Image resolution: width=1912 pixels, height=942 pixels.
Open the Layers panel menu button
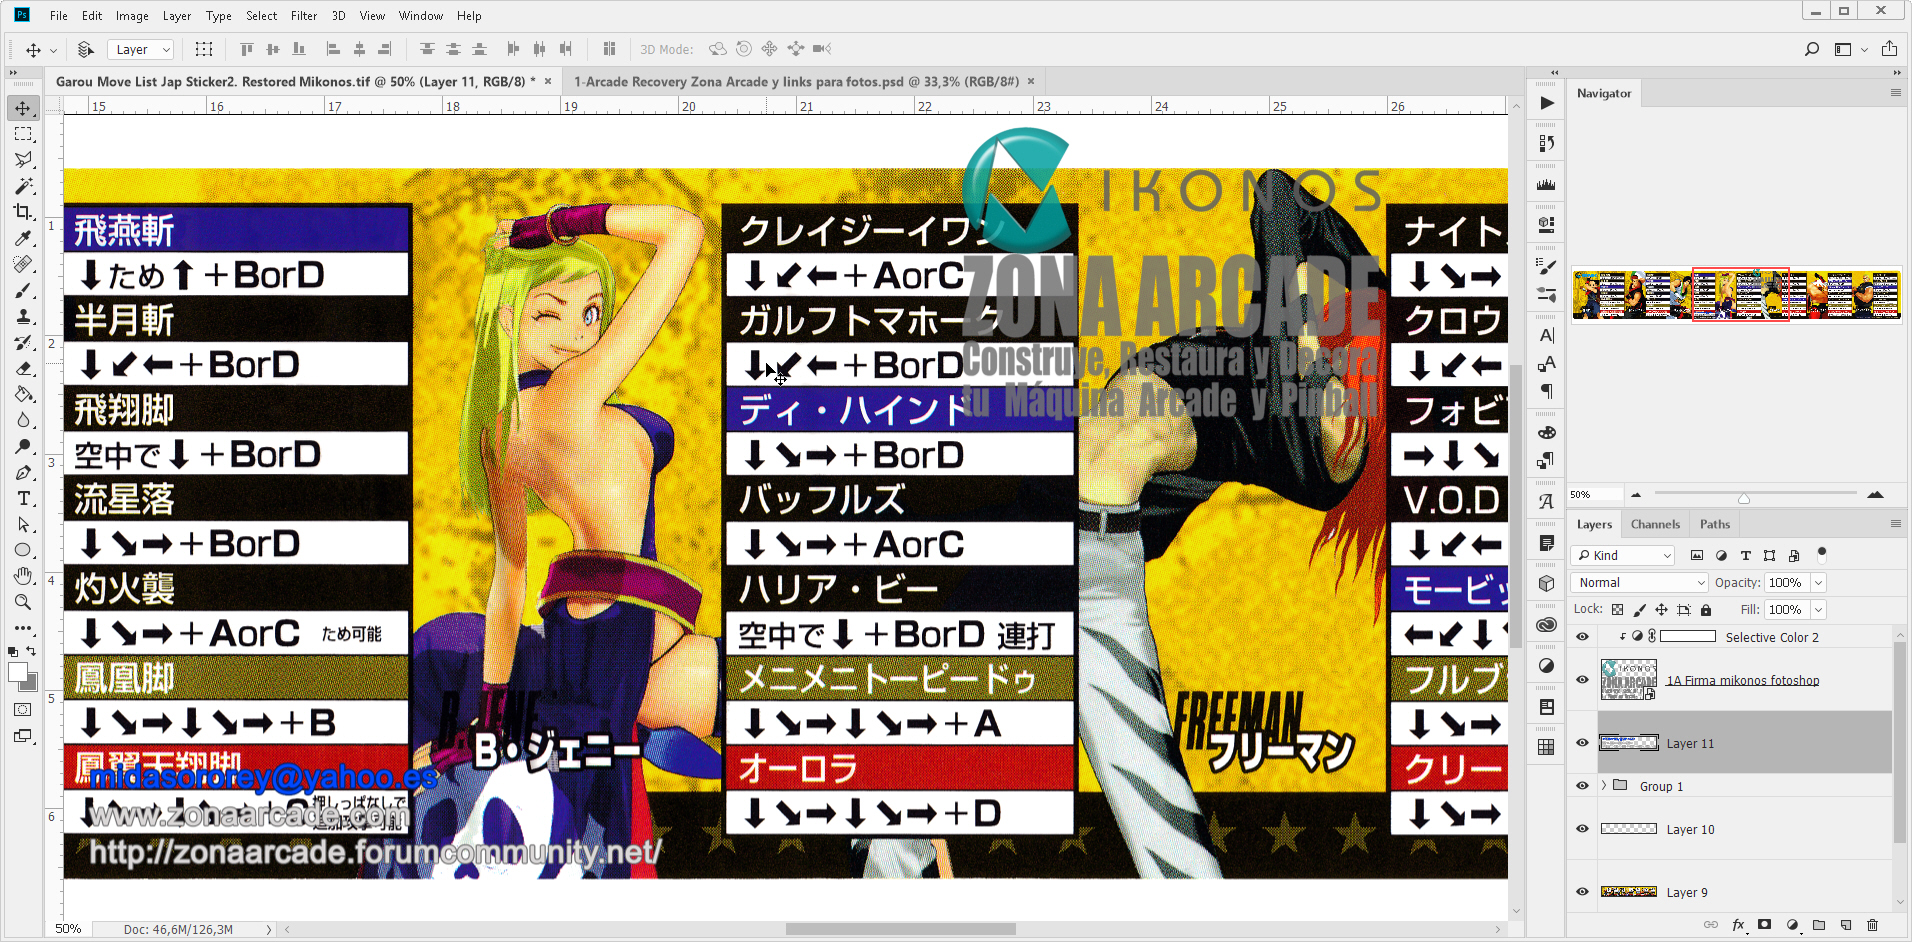(1897, 523)
